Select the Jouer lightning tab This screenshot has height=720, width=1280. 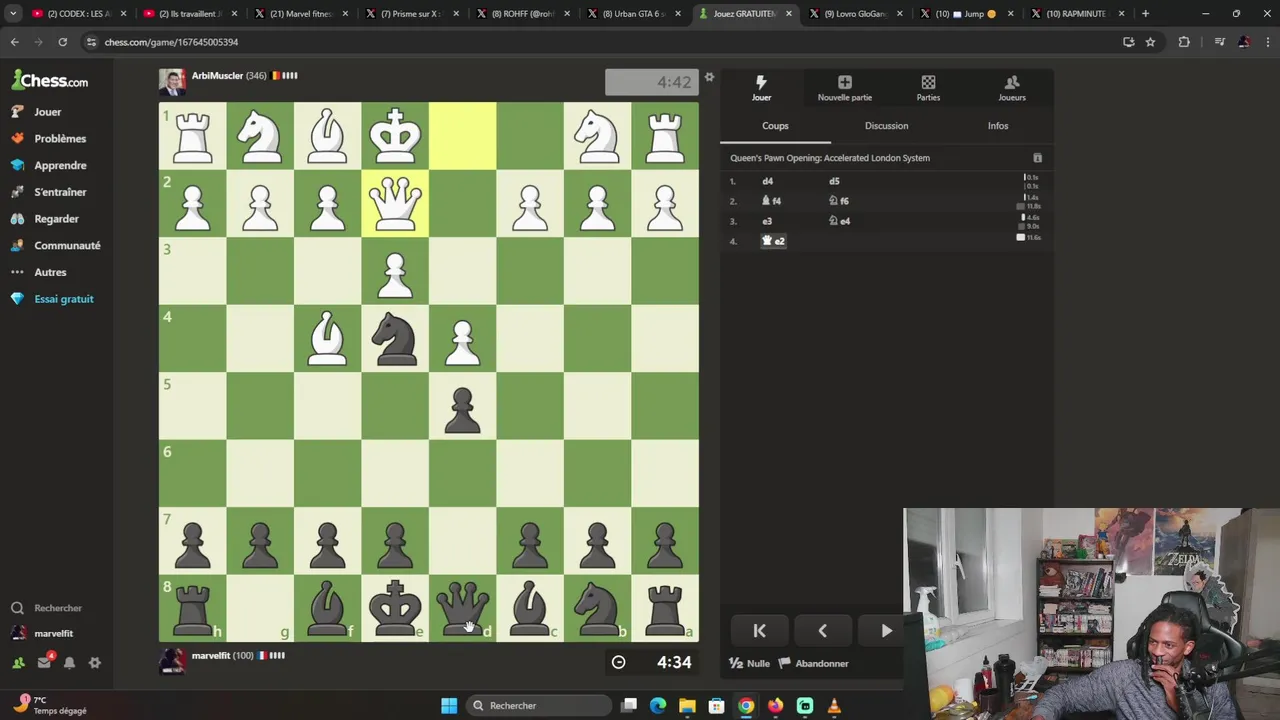tap(761, 88)
